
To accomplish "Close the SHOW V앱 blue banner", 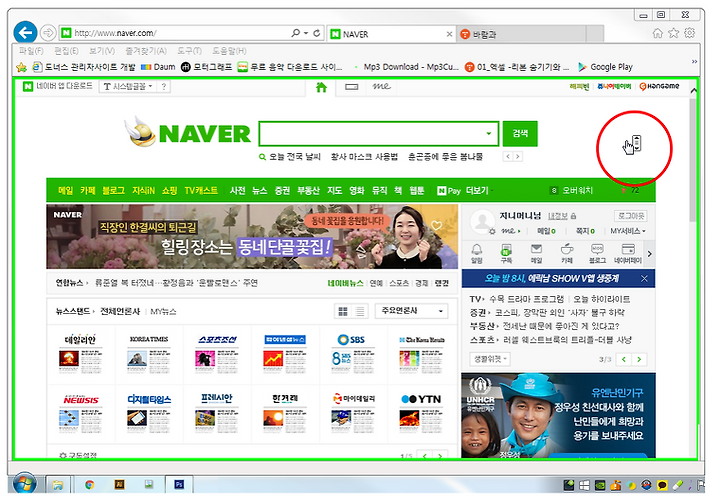I will (x=644, y=279).
